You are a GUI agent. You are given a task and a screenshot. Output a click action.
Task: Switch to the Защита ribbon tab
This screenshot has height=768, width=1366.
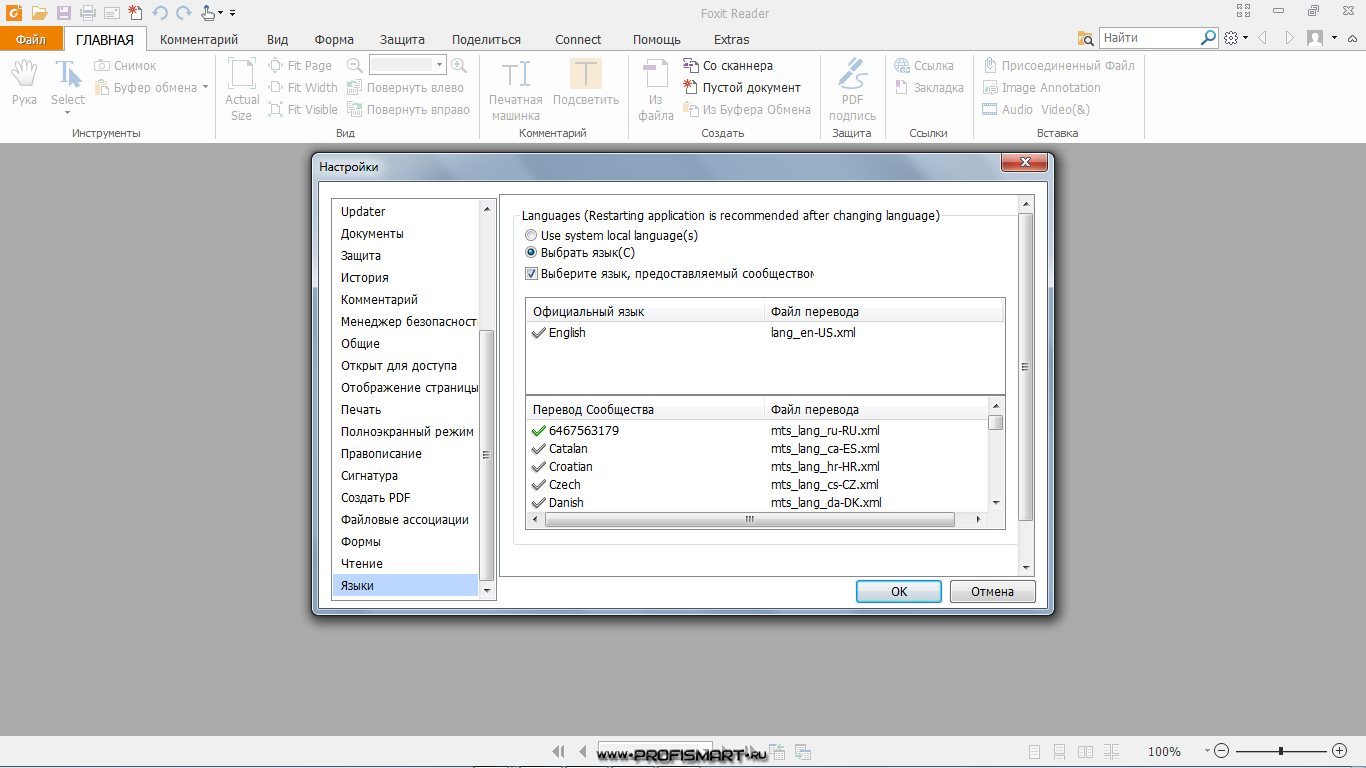(x=402, y=39)
